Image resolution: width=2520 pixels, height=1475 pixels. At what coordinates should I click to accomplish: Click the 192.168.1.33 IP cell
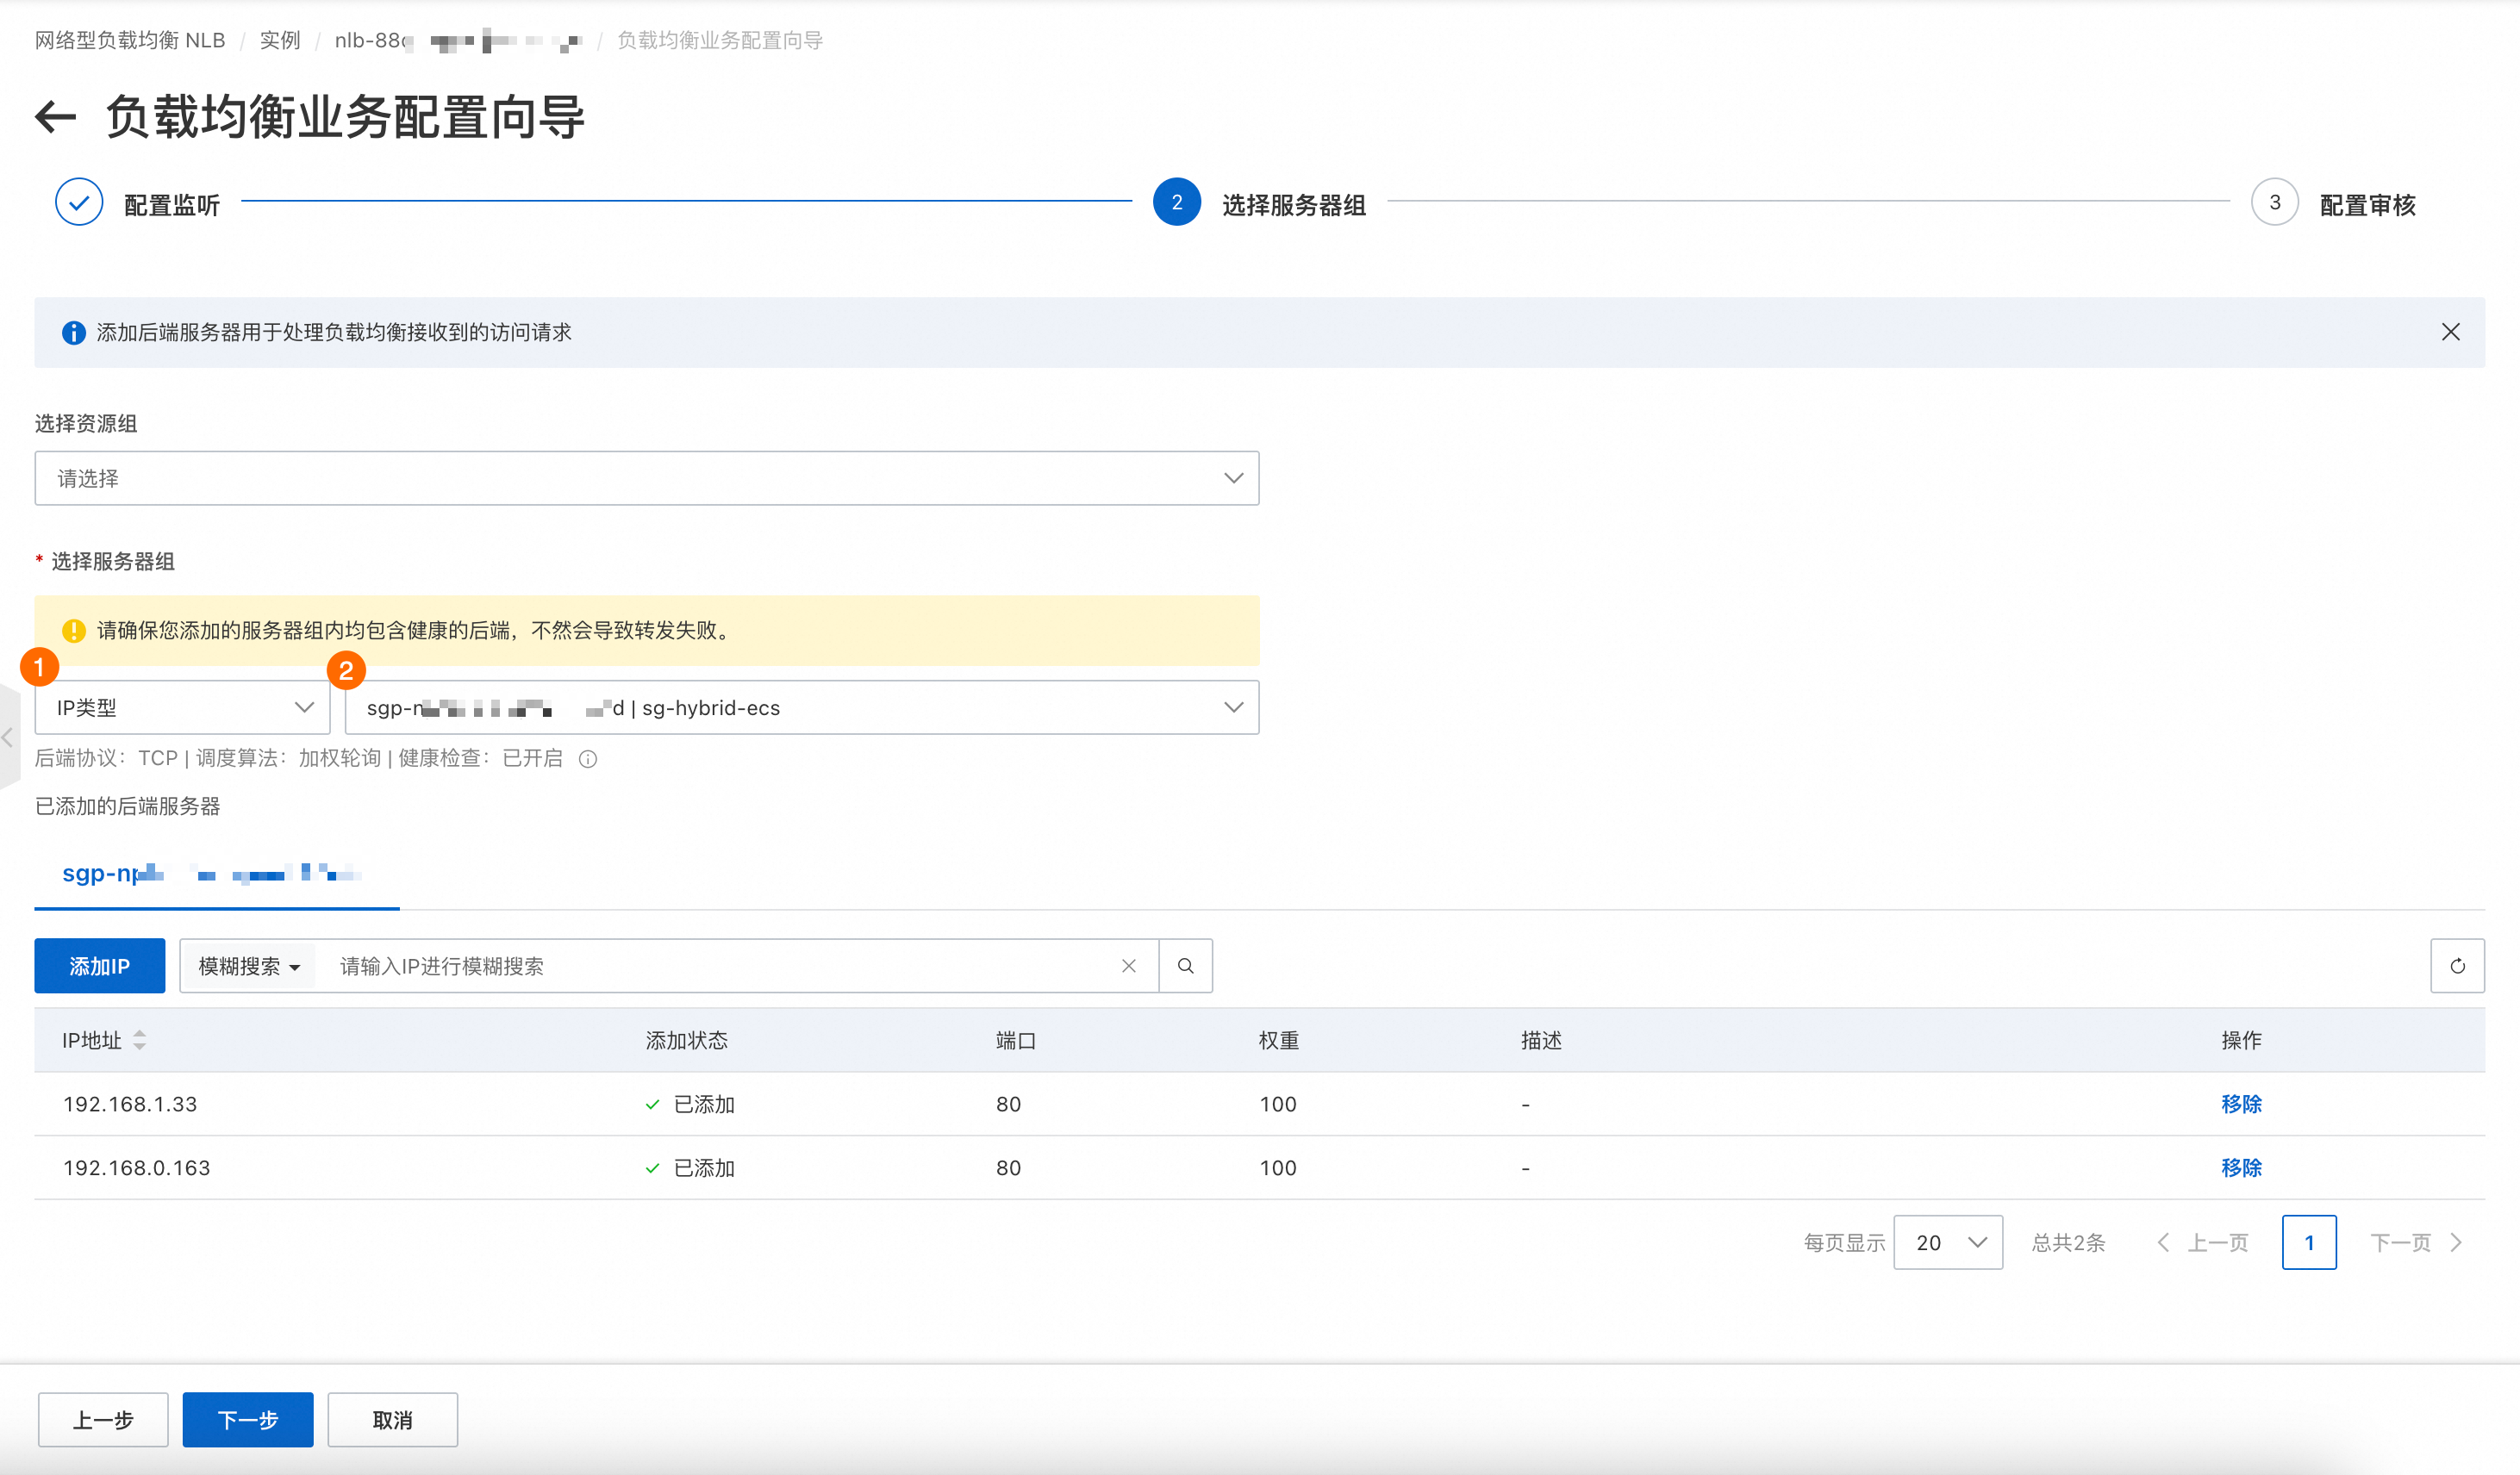pyautogui.click(x=130, y=1104)
